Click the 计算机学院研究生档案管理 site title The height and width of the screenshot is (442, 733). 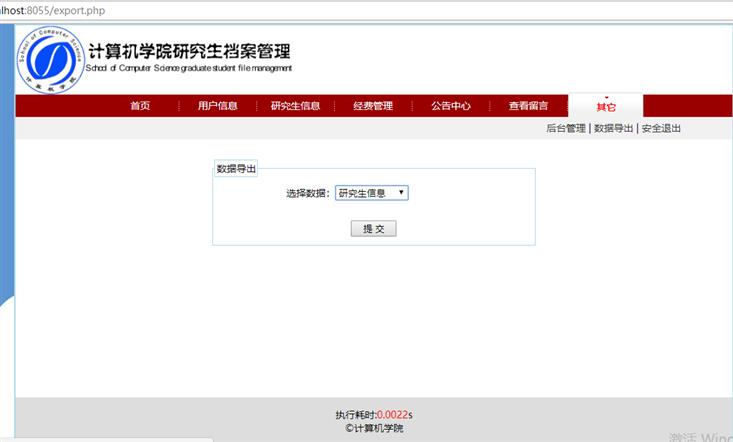(189, 52)
